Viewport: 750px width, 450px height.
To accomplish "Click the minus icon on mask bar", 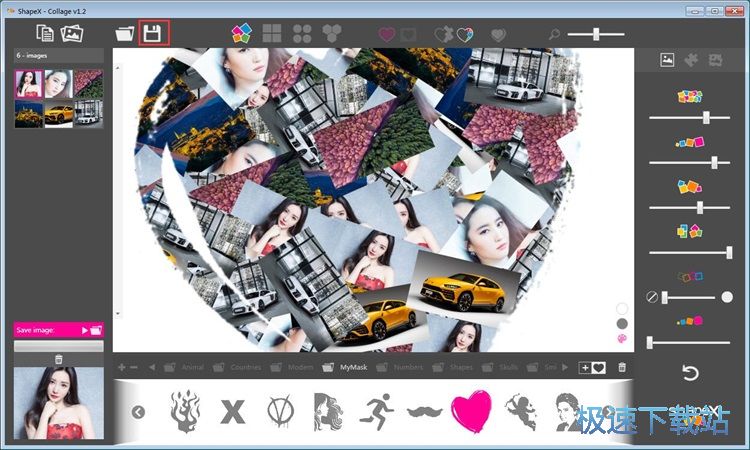I will pyautogui.click(x=134, y=367).
